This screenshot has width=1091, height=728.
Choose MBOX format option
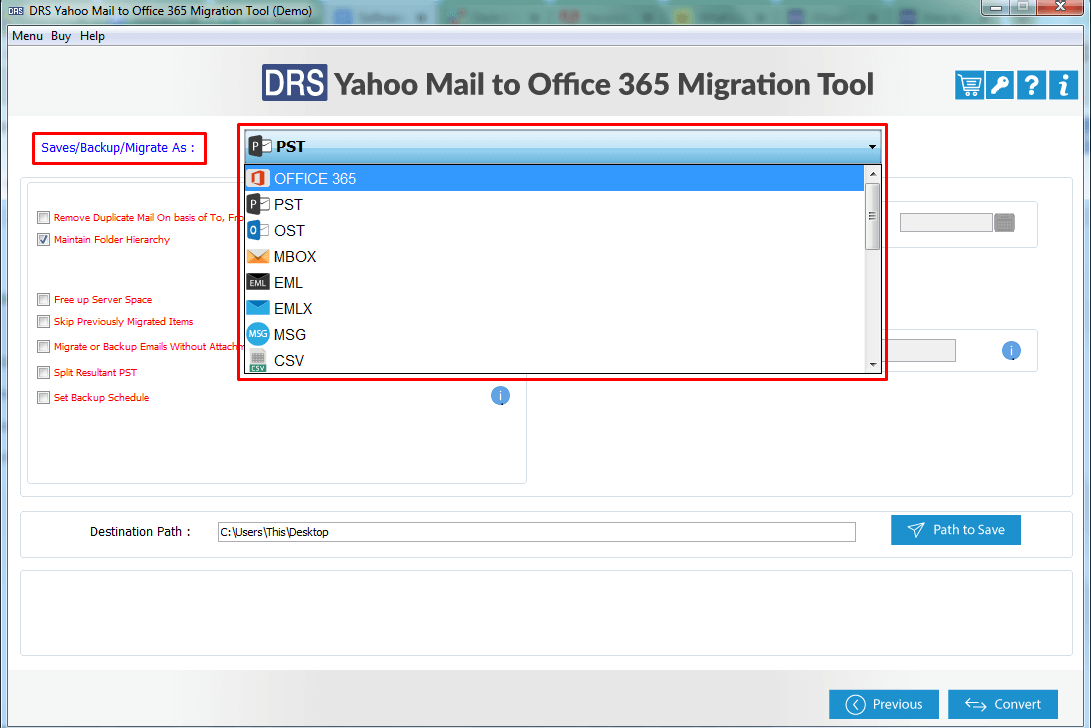[x=555, y=256]
